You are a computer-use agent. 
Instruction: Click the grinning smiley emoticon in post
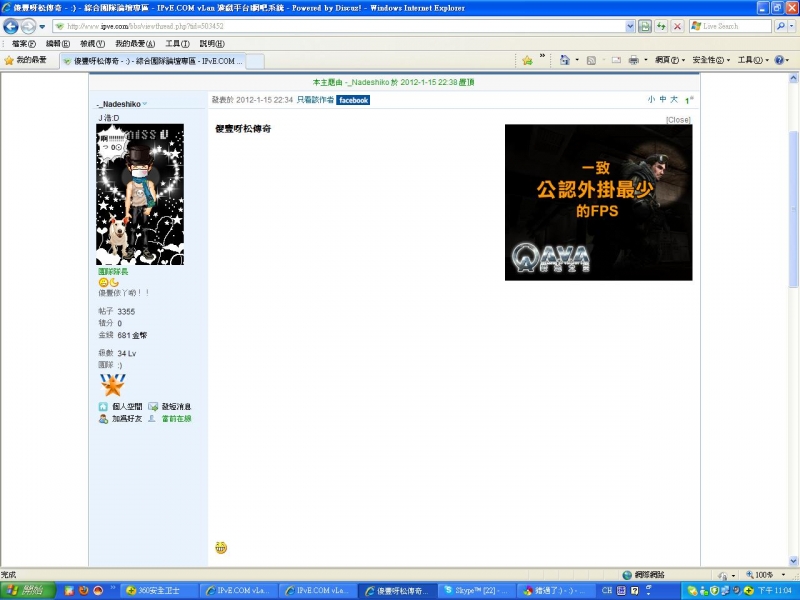[x=221, y=547]
